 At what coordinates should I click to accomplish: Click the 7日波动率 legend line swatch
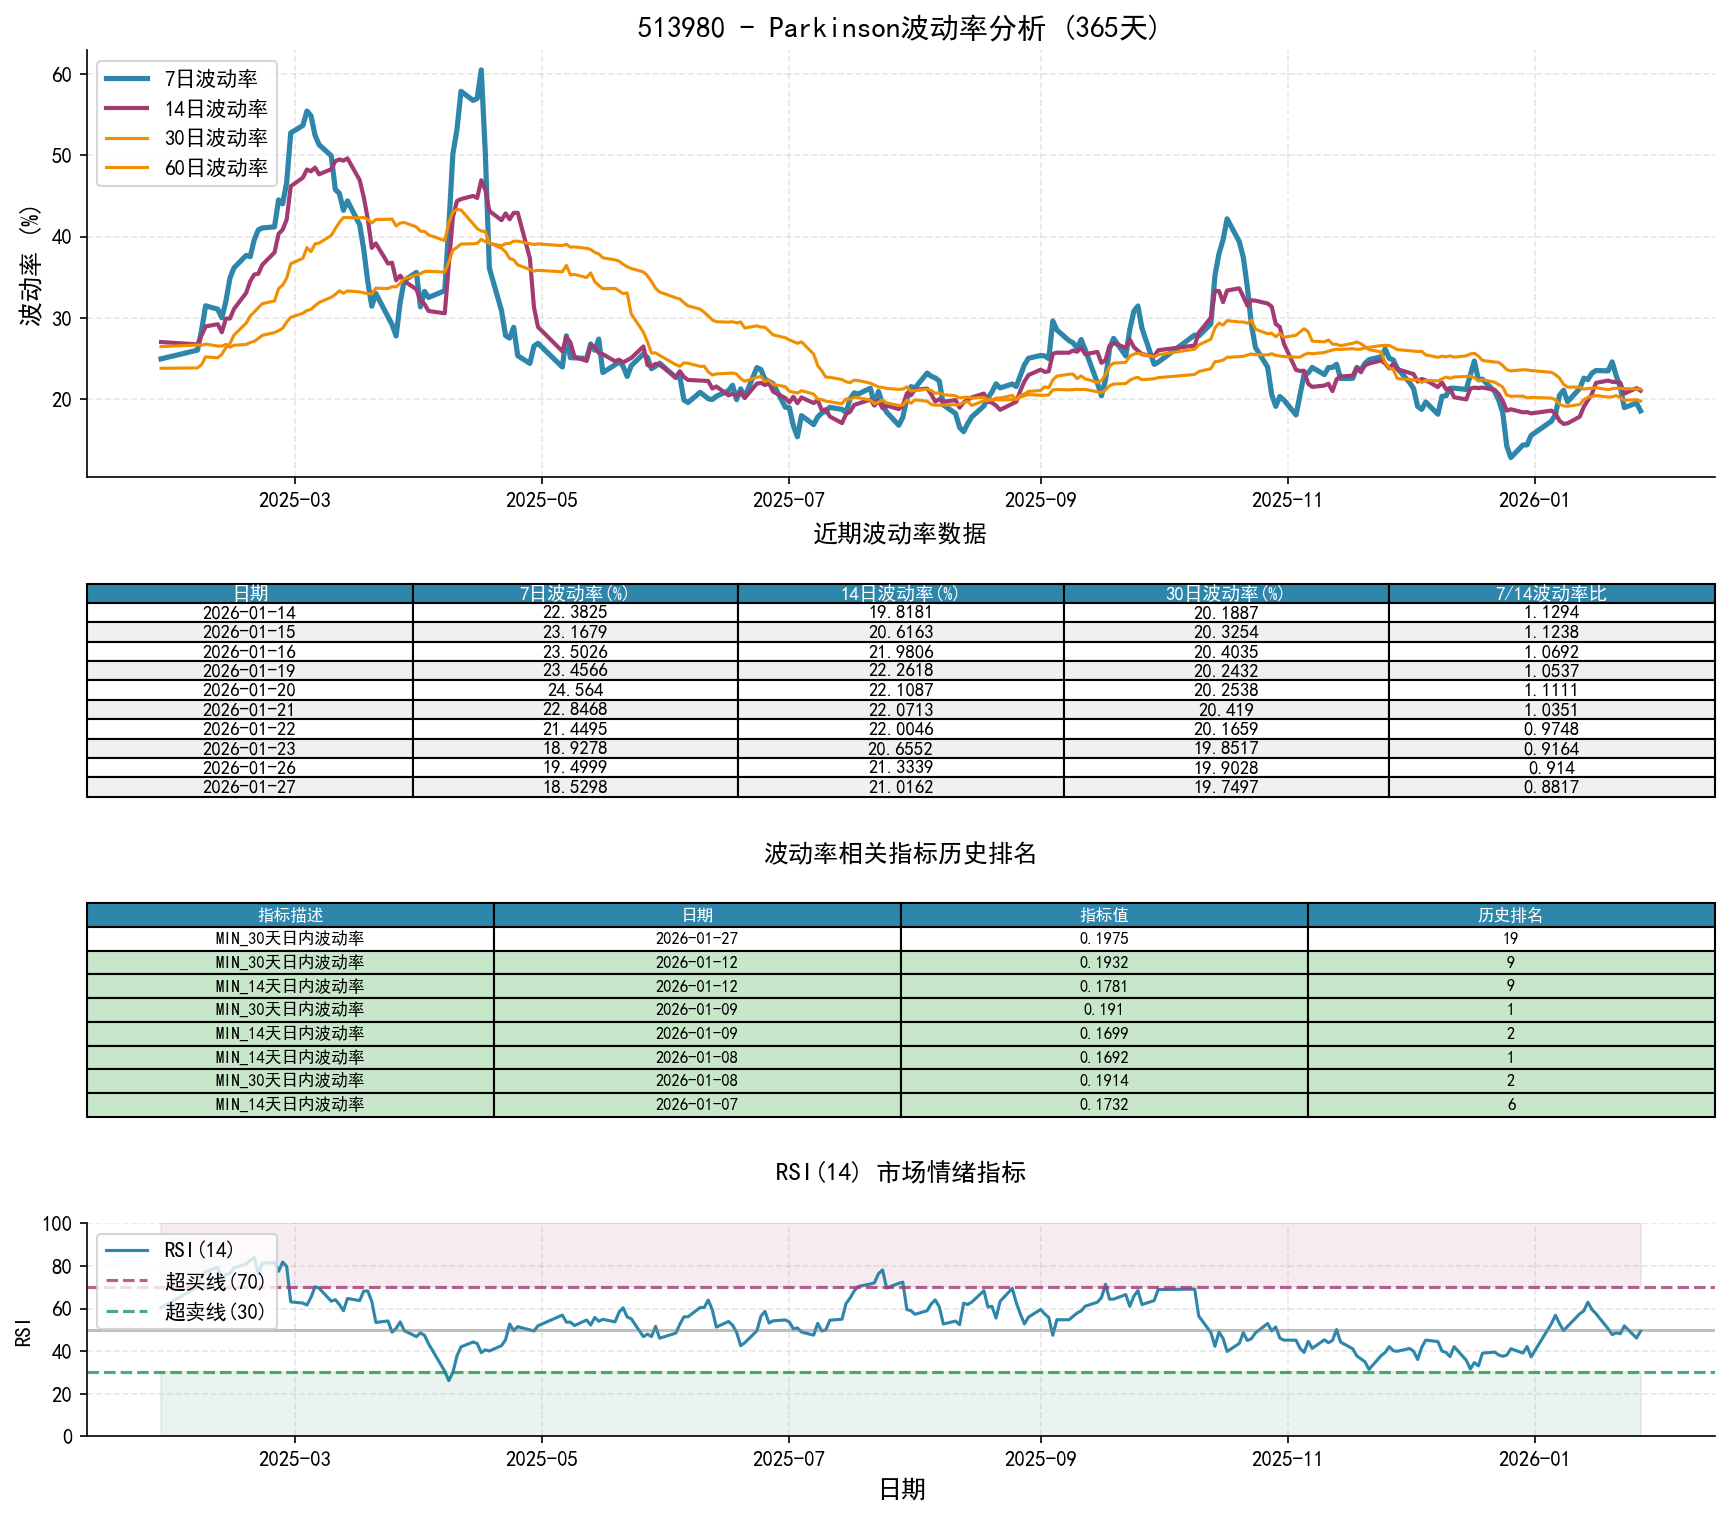127,79
